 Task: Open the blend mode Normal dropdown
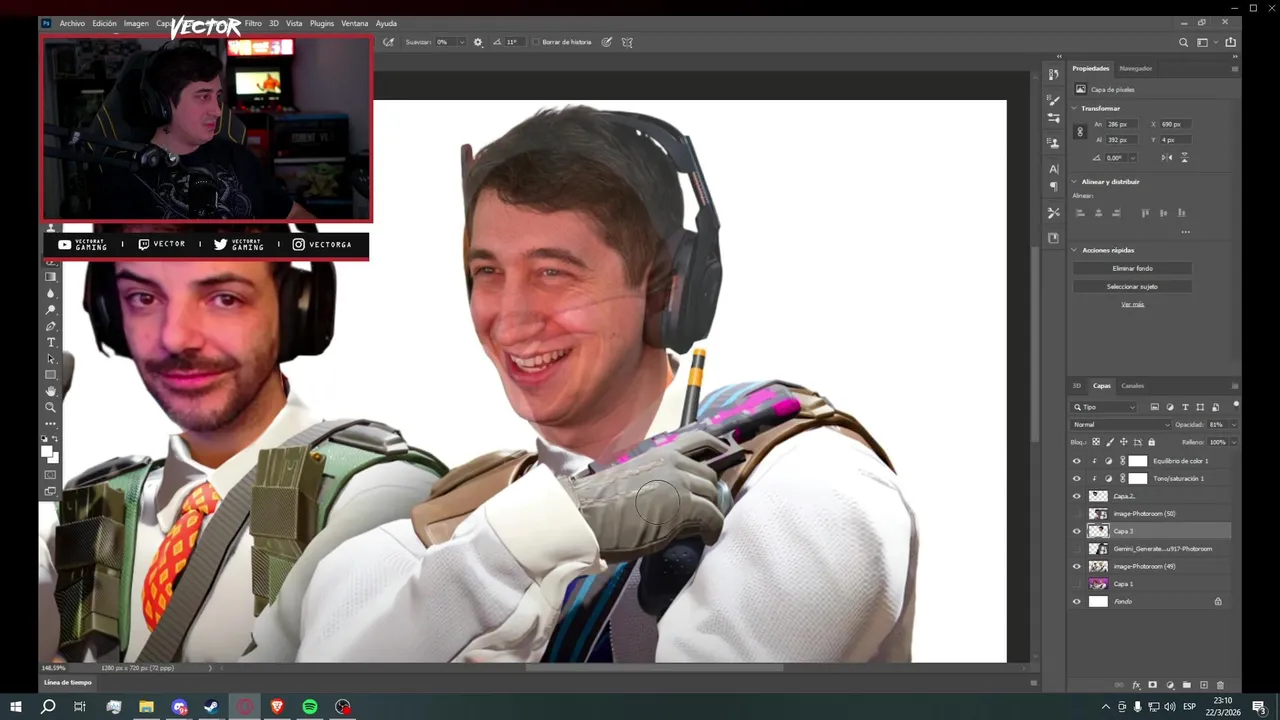(x=1120, y=425)
